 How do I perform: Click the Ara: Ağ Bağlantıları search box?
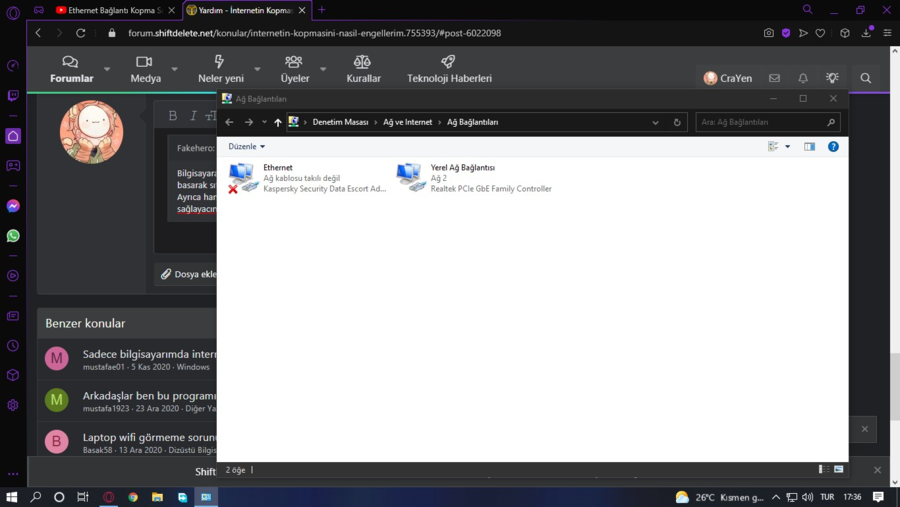(762, 122)
